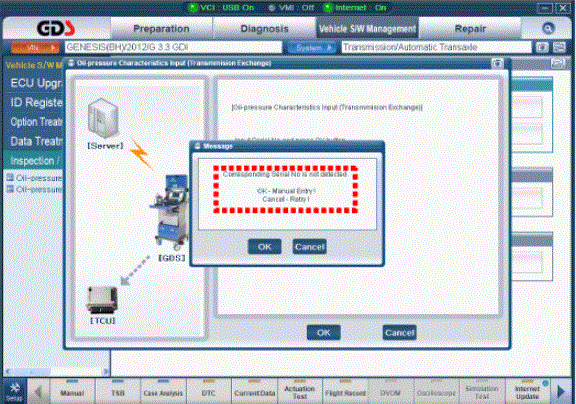Click the GDS cart image
Viewport: 576px width, 404px height.
tap(170, 213)
